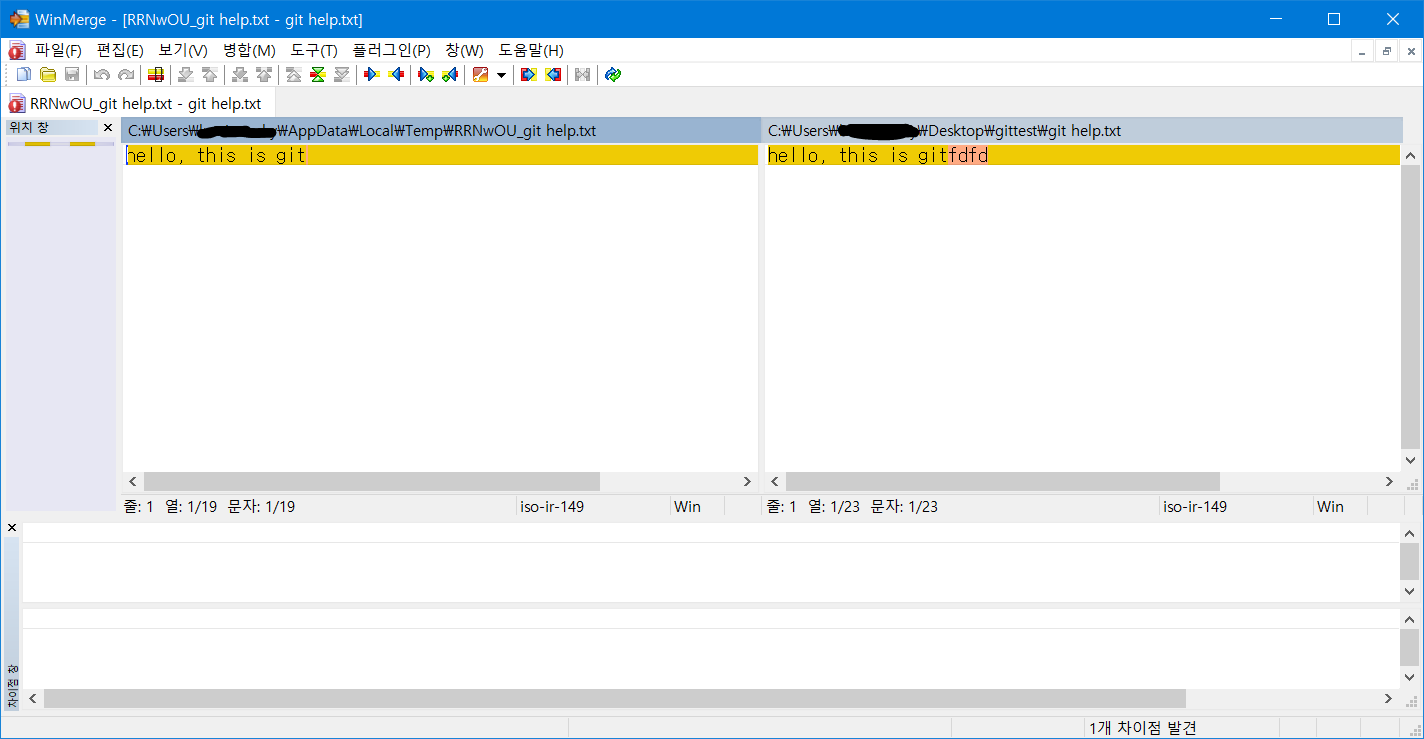Copy difference to the right pane
The image size is (1424, 739).
(x=372, y=75)
